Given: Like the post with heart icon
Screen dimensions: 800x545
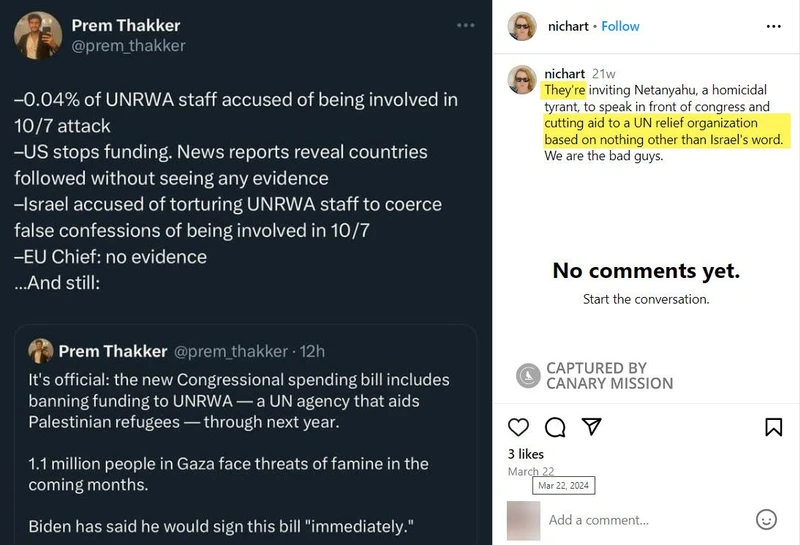Looking at the screenshot, I should (518, 428).
